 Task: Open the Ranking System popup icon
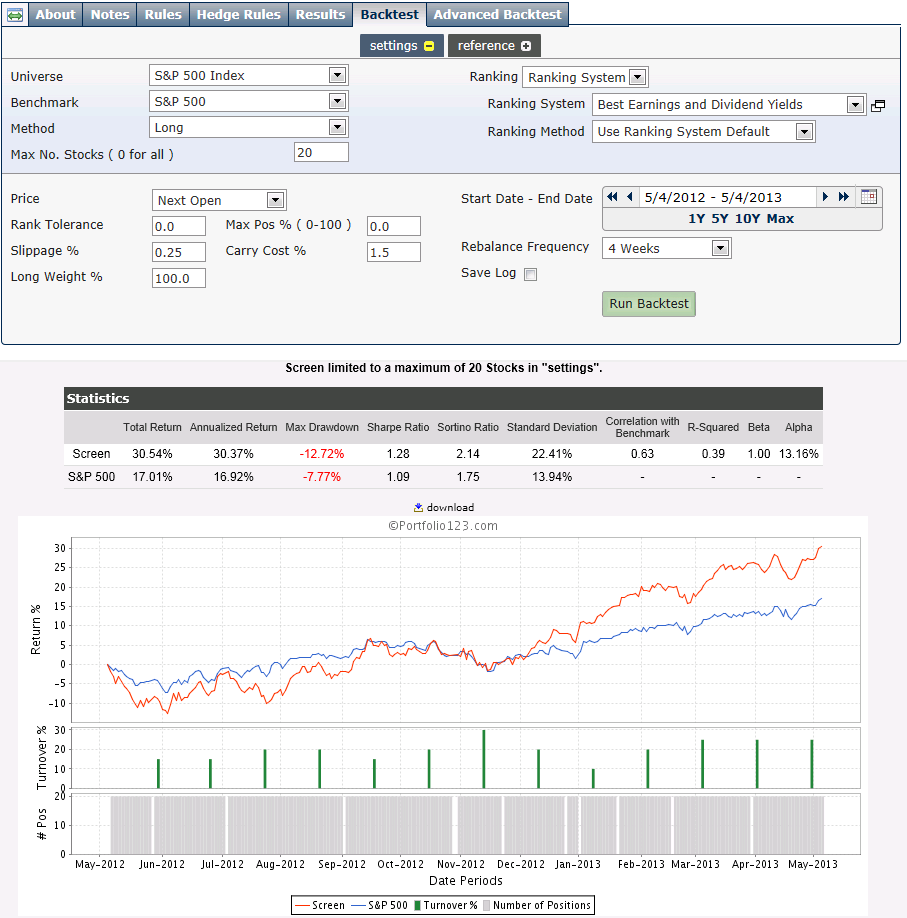point(878,103)
